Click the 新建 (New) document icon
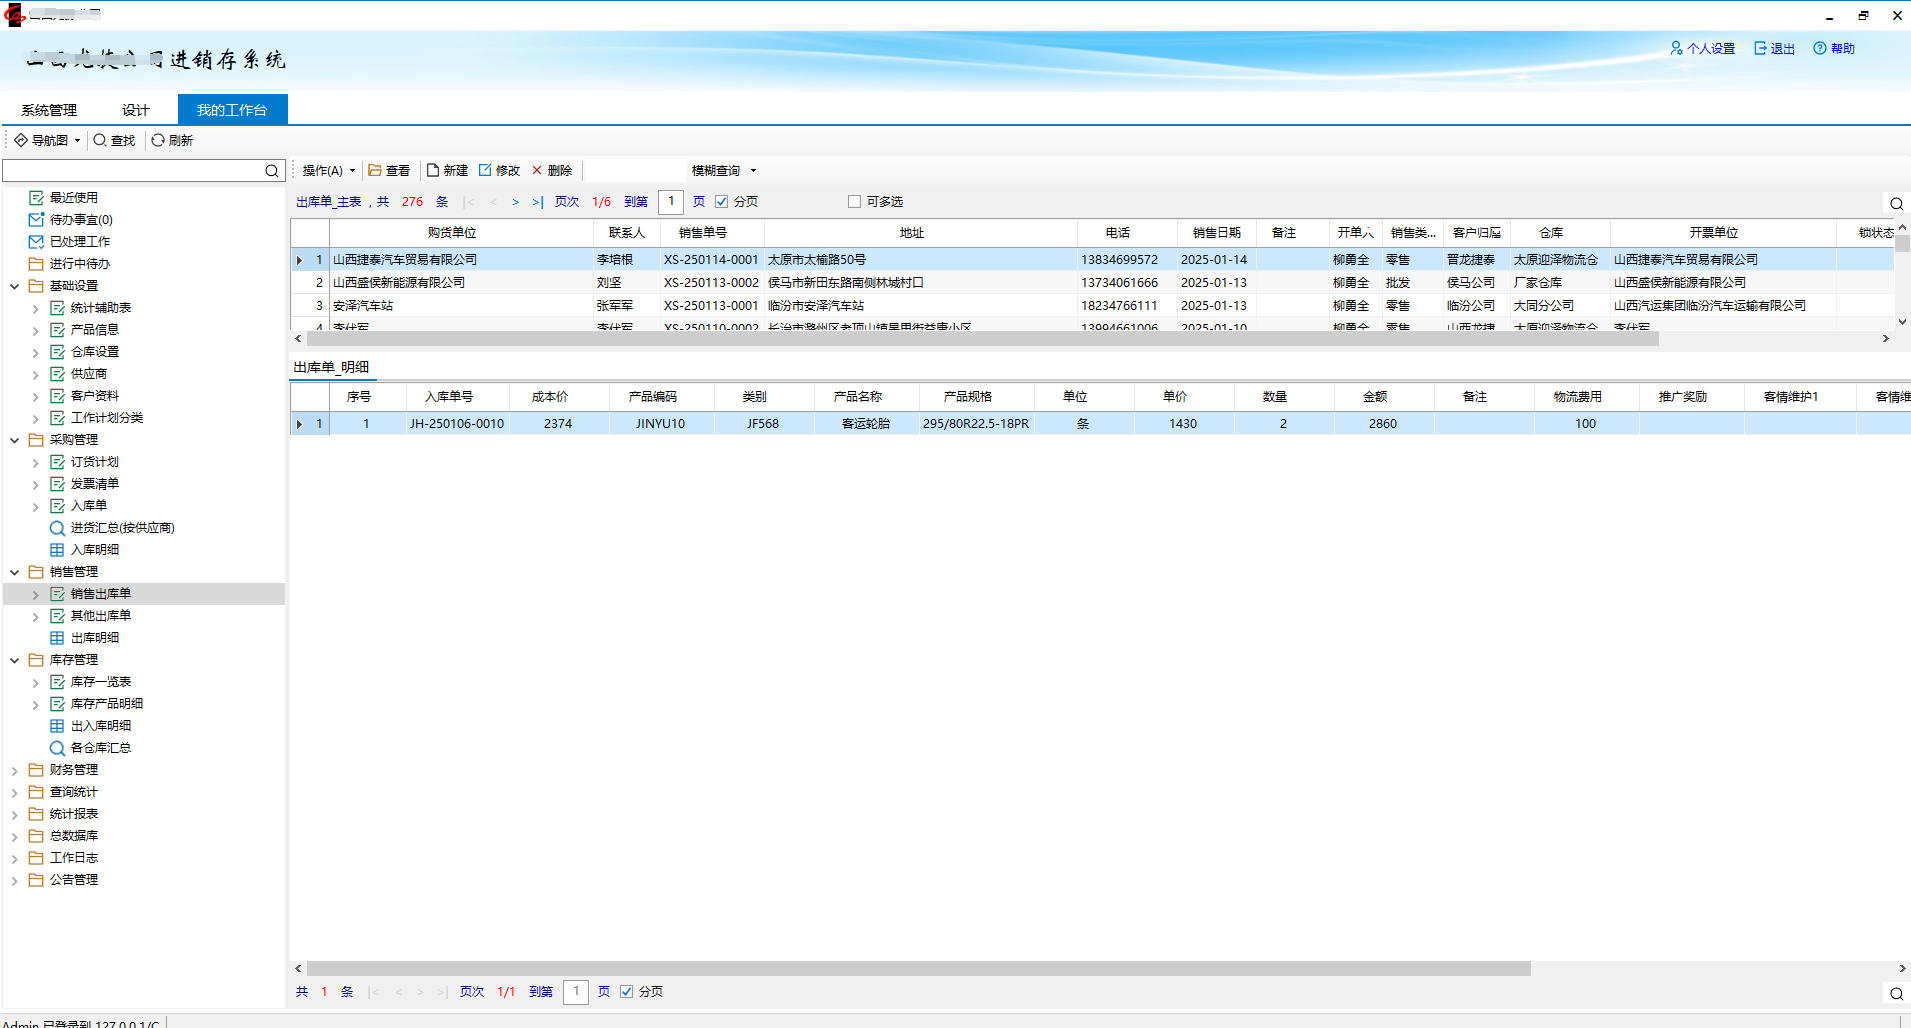 (434, 170)
